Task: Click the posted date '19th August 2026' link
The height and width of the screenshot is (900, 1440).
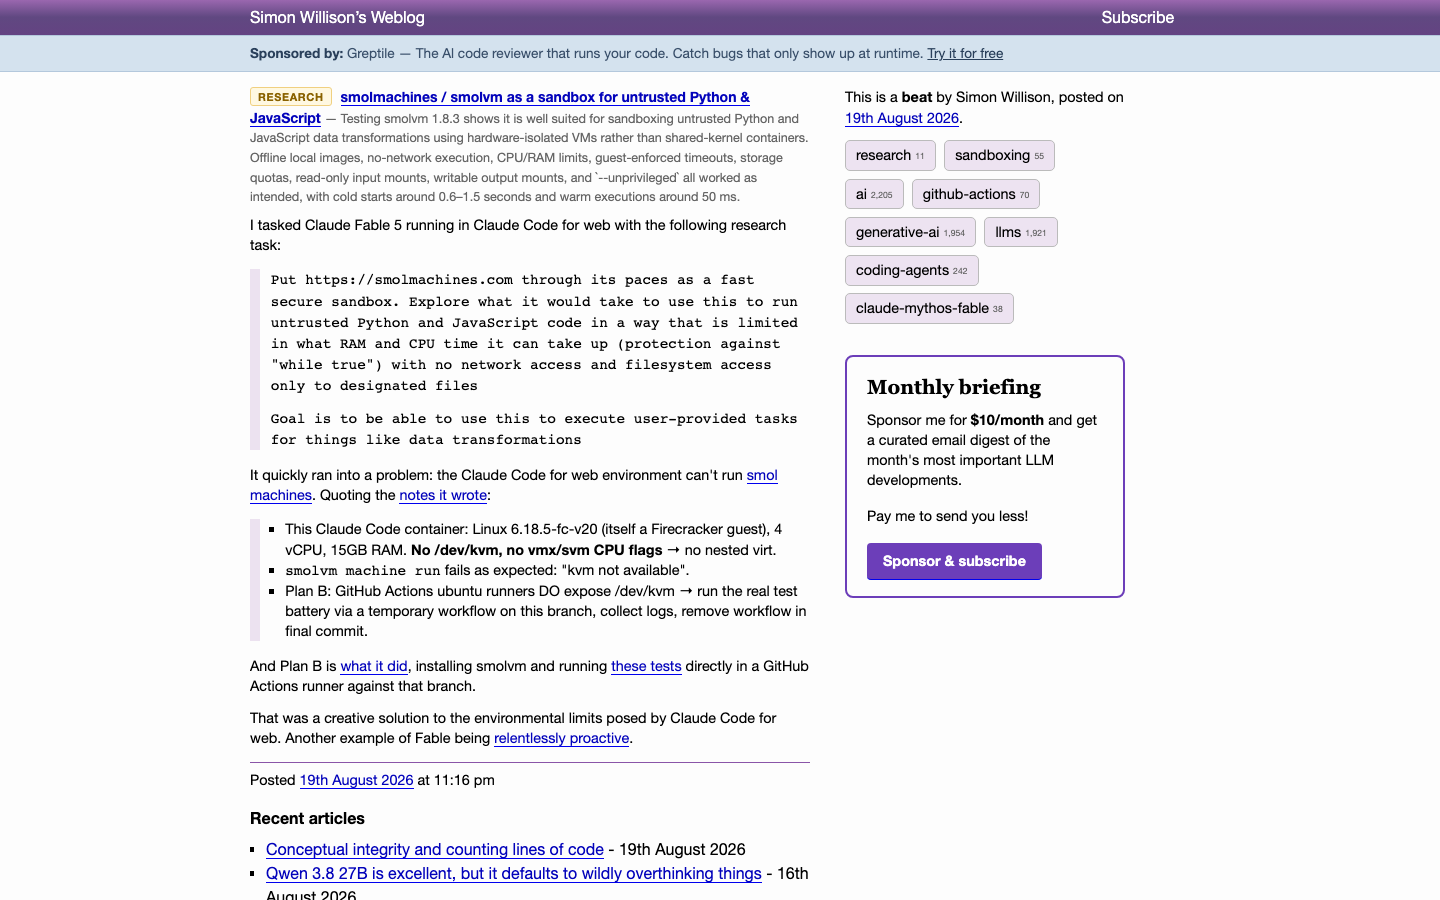Action: [x=356, y=780]
